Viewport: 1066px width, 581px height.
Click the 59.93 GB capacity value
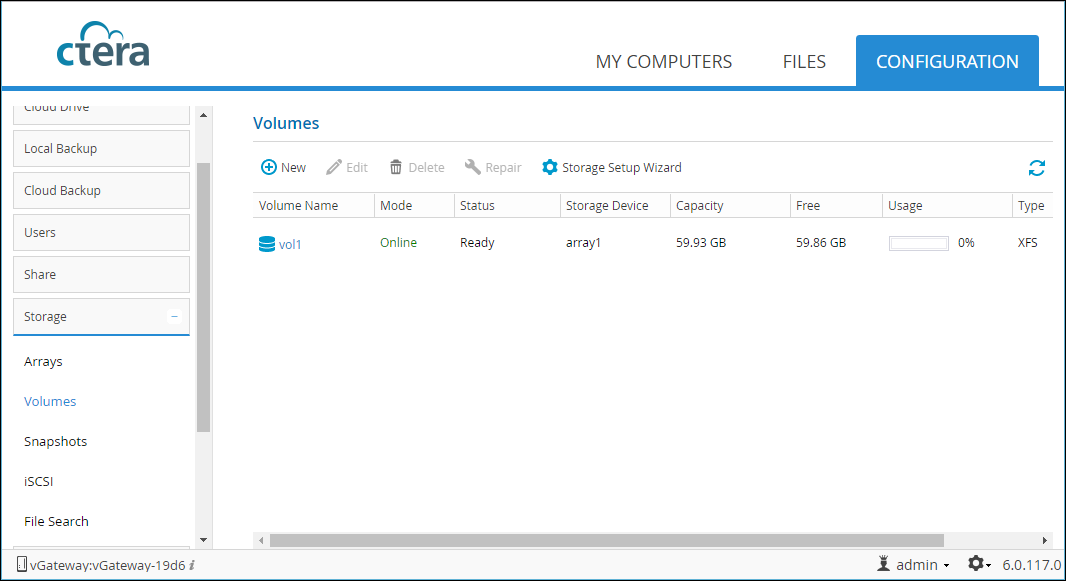[x=701, y=243]
